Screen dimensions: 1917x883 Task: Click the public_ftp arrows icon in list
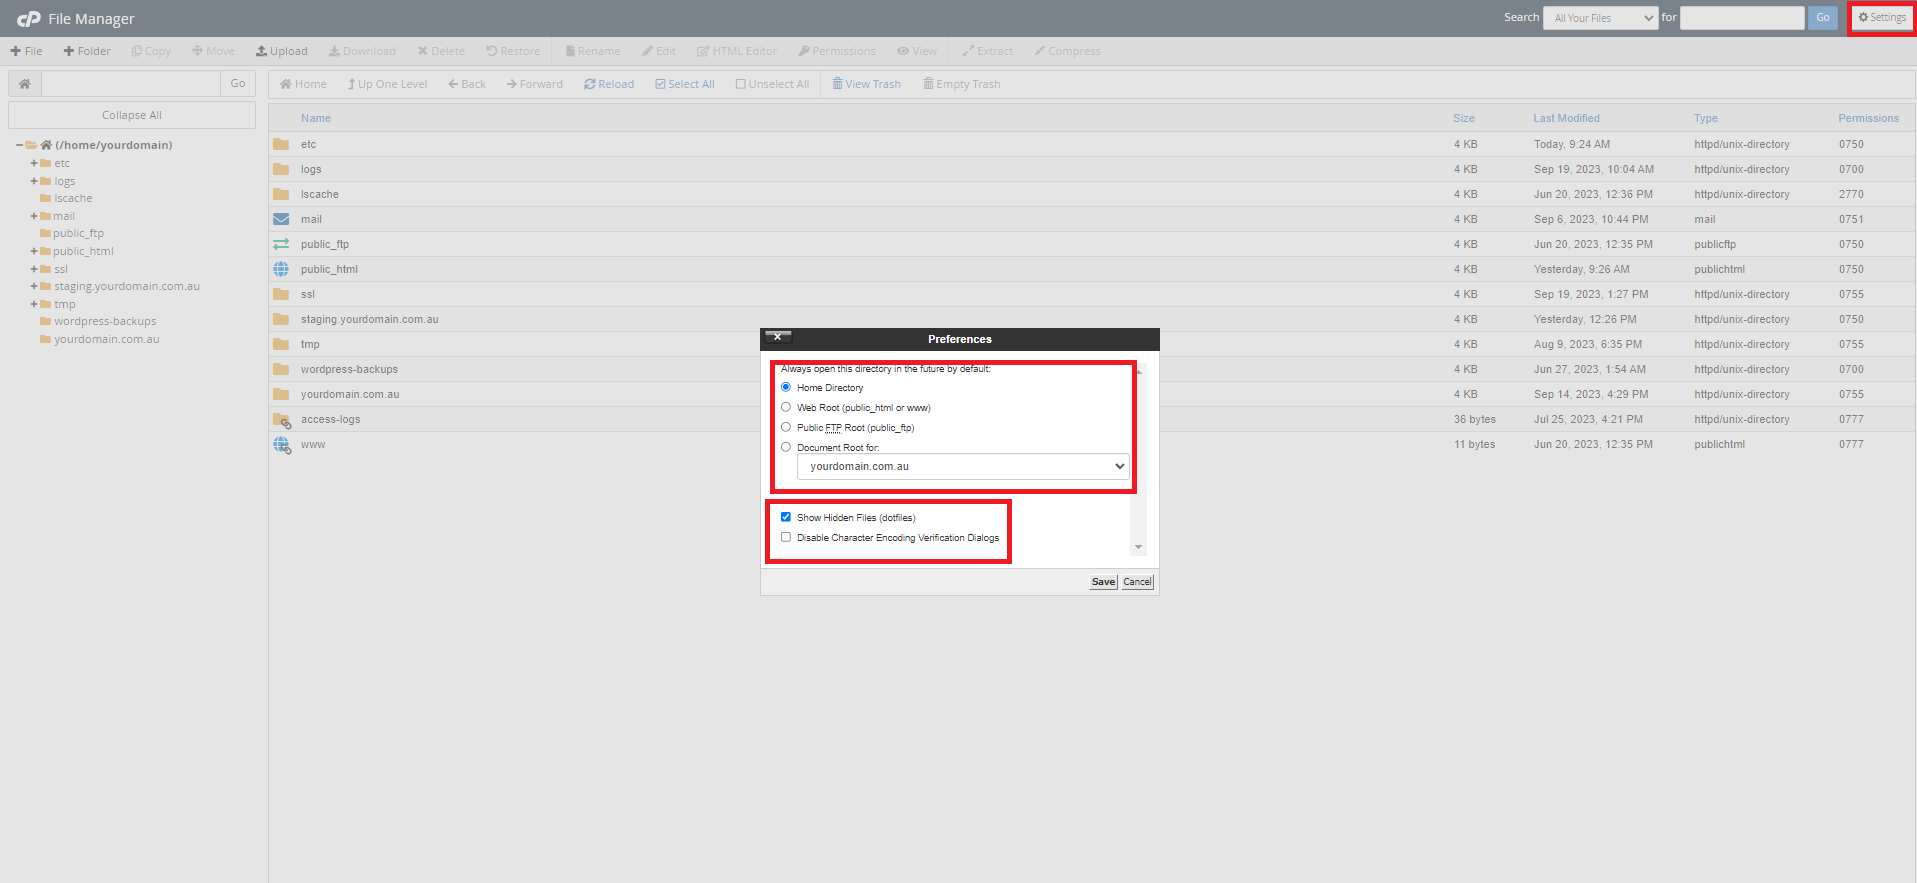point(281,244)
